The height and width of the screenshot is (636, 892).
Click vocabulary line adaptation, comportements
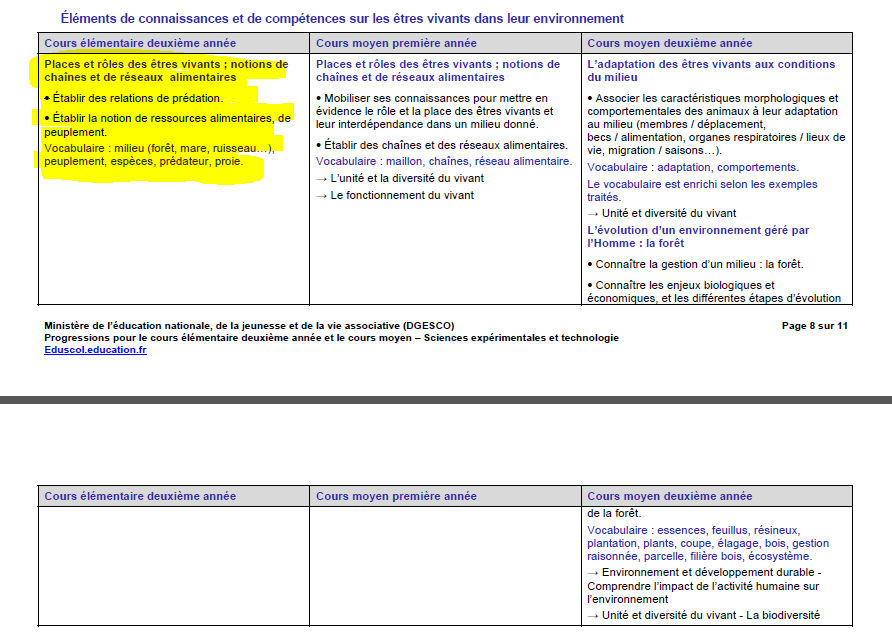click(692, 167)
